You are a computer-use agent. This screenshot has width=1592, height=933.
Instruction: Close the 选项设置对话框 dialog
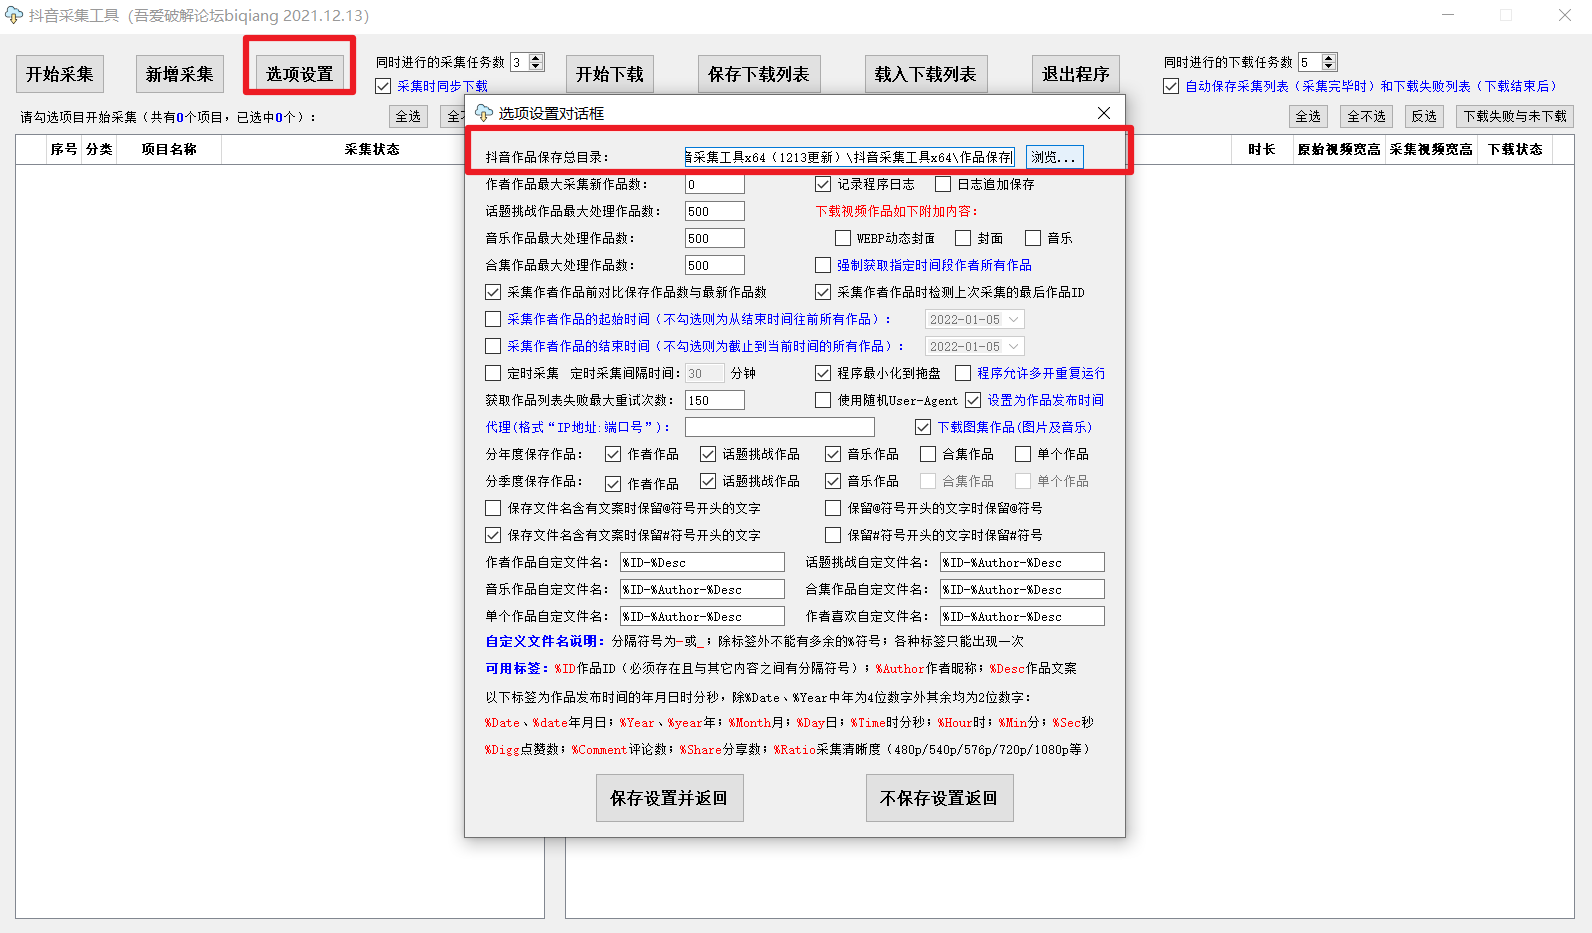(x=1104, y=113)
